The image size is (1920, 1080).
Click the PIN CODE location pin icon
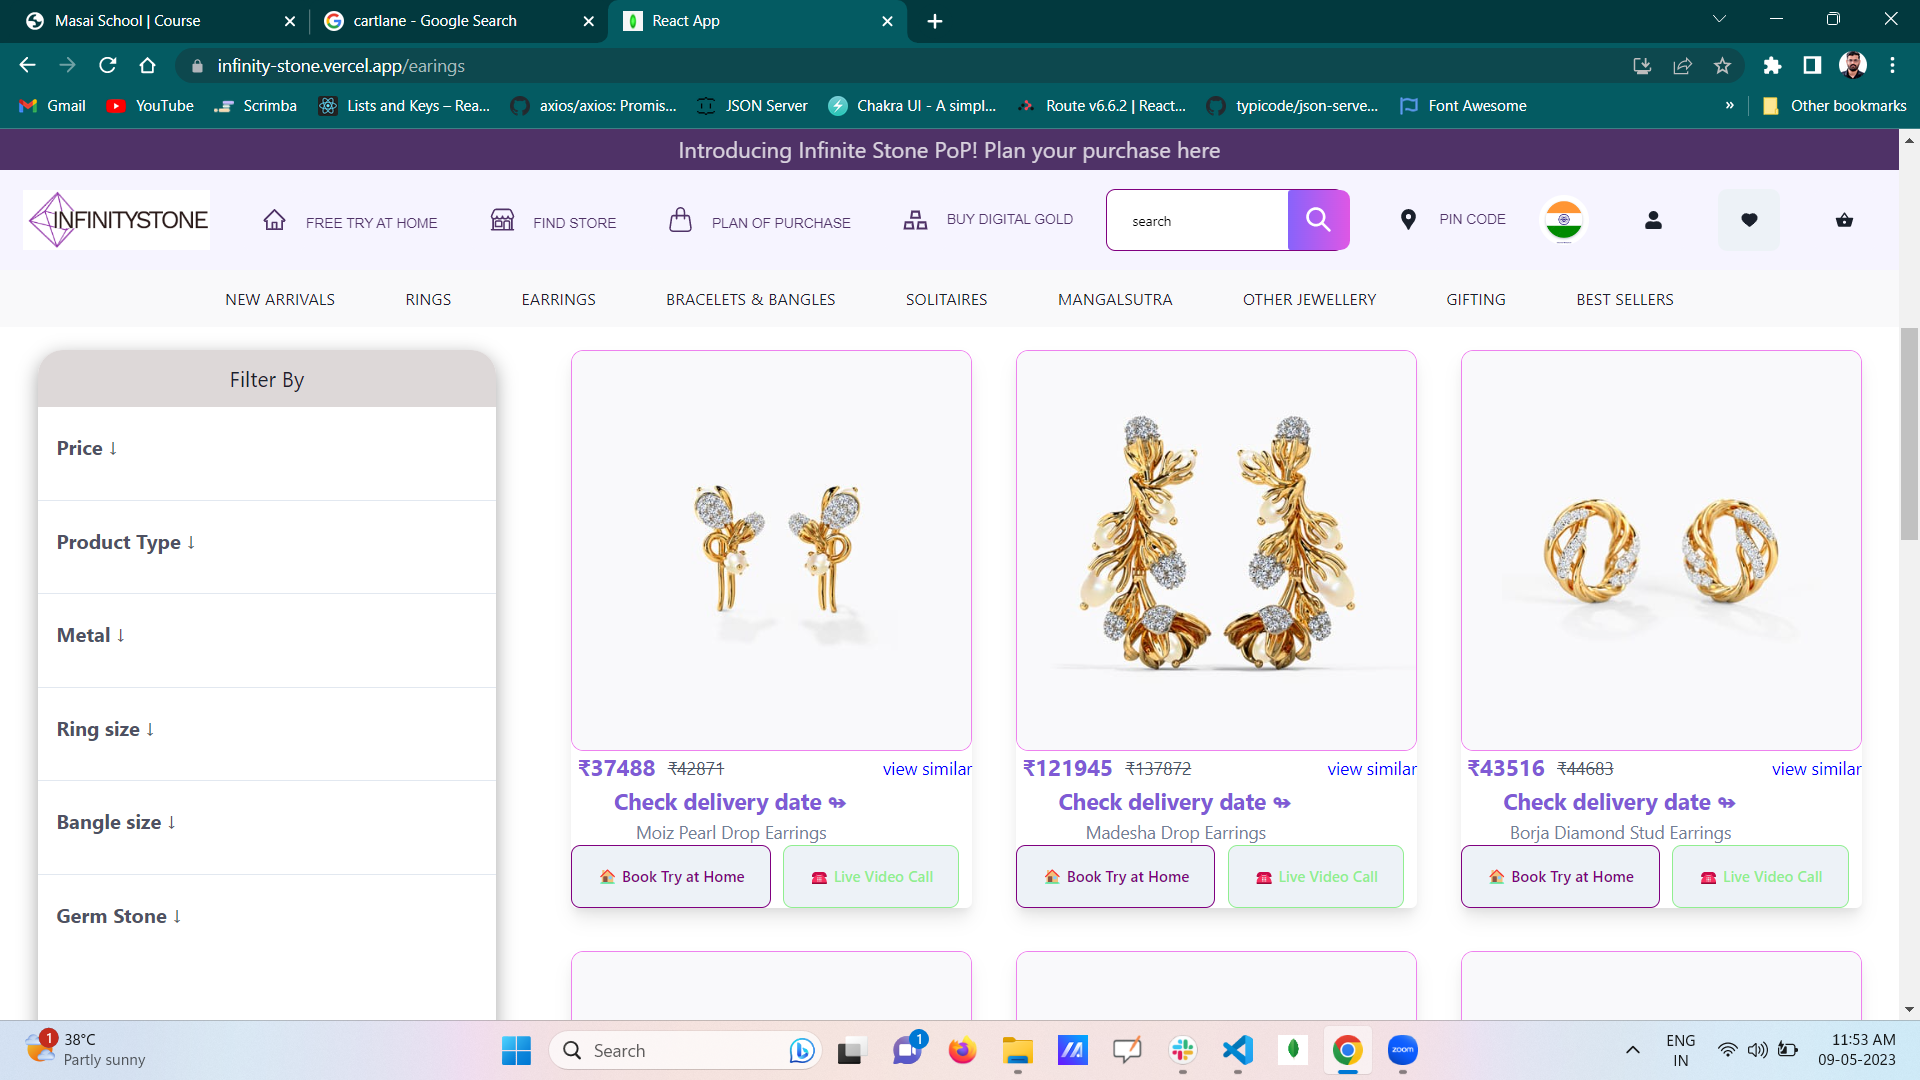click(x=1408, y=219)
